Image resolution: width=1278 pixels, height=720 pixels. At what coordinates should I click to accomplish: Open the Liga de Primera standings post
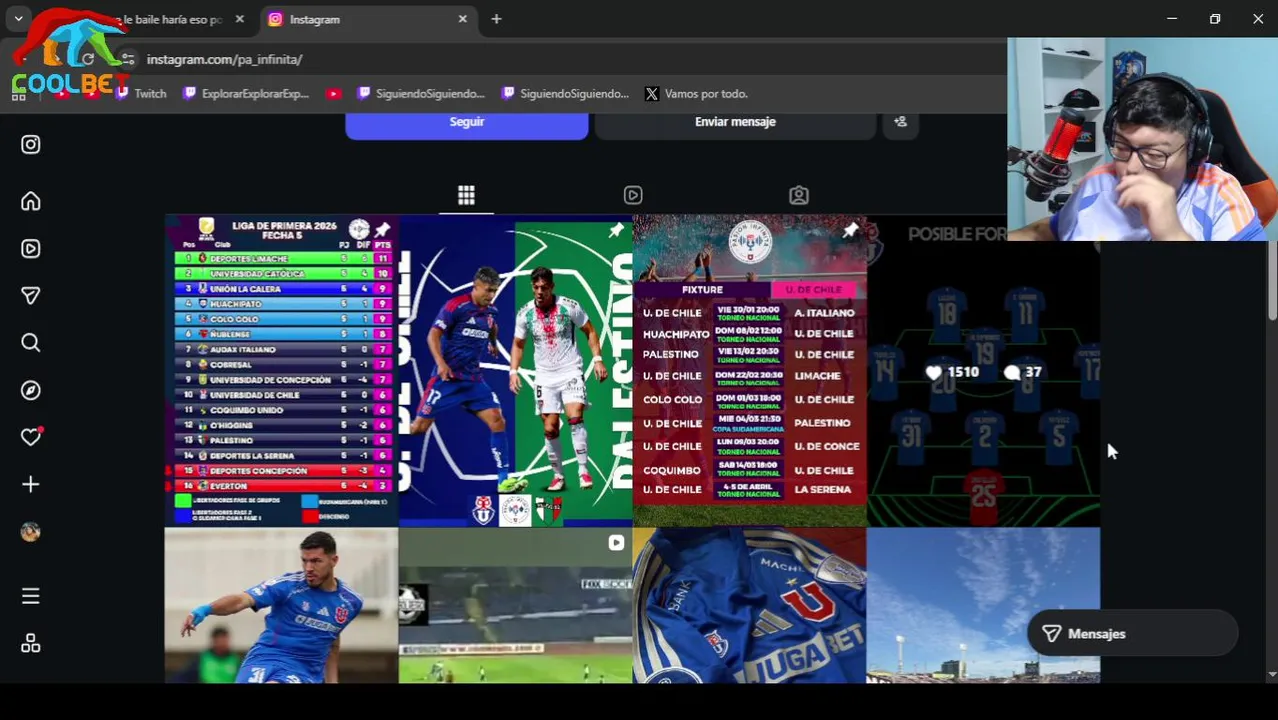click(x=281, y=371)
